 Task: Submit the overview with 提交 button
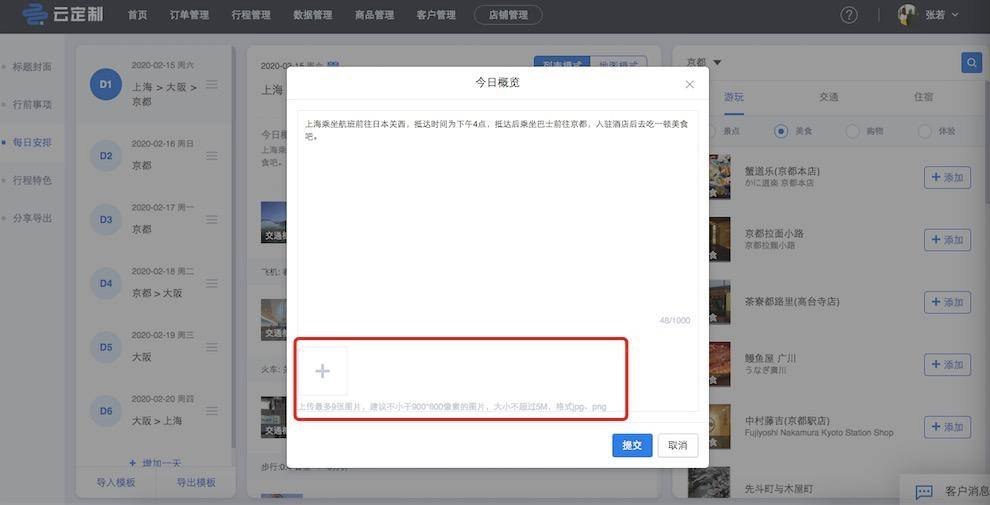(632, 445)
